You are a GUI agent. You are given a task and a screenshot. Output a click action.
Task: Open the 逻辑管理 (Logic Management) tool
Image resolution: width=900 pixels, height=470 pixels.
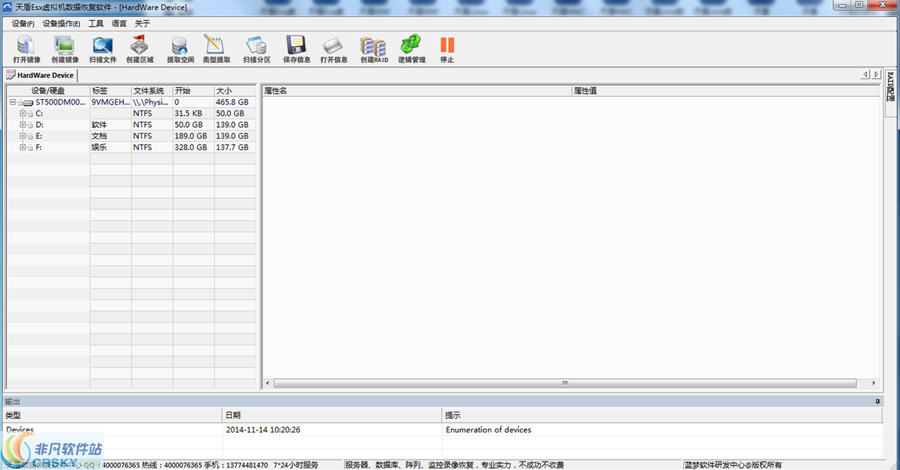coord(411,46)
